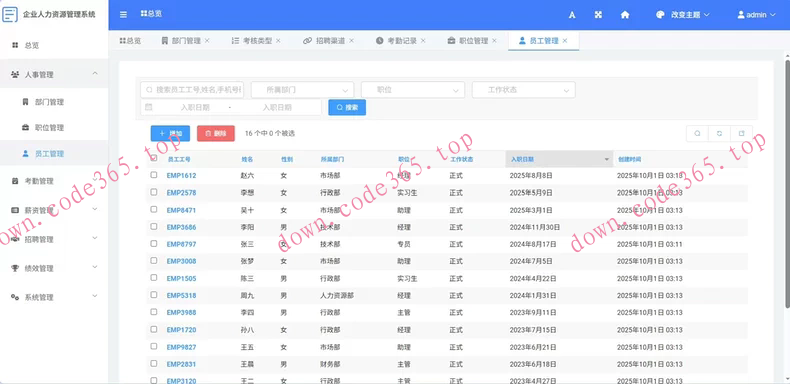Open employee link EMP9827

click(x=181, y=347)
